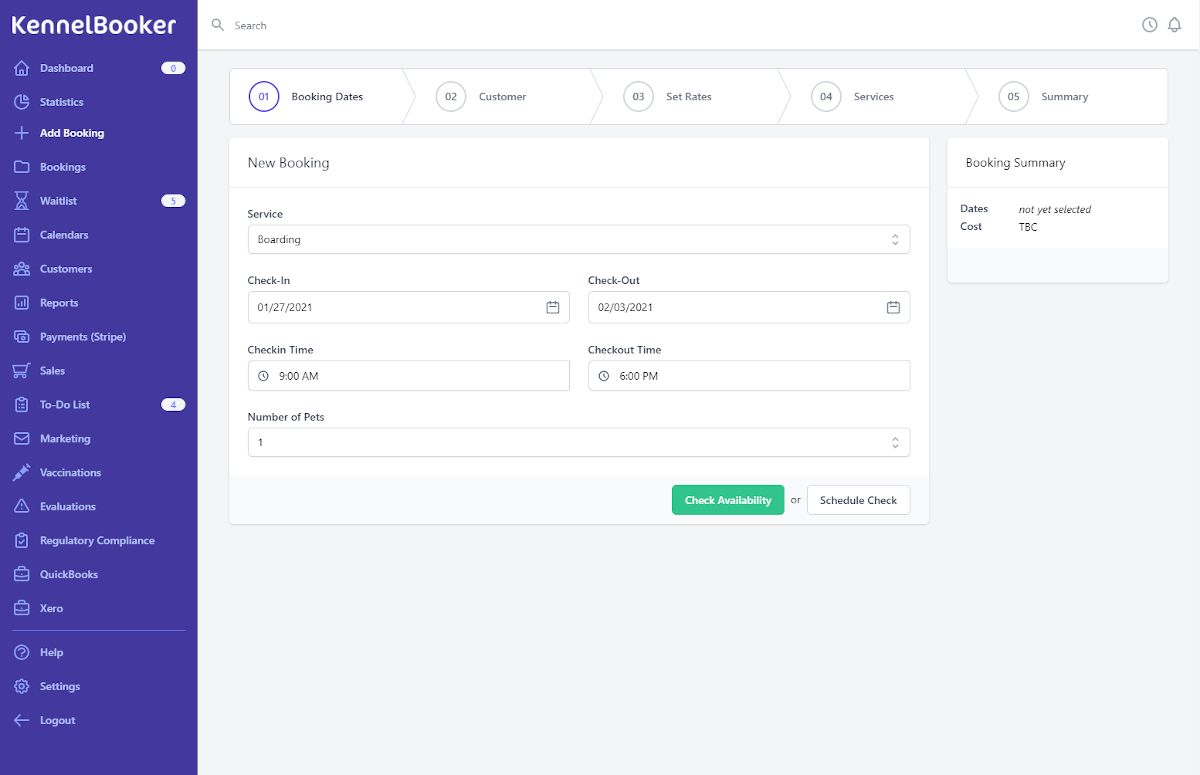Open the notifications bell icon
The width and height of the screenshot is (1200, 775).
click(1175, 25)
